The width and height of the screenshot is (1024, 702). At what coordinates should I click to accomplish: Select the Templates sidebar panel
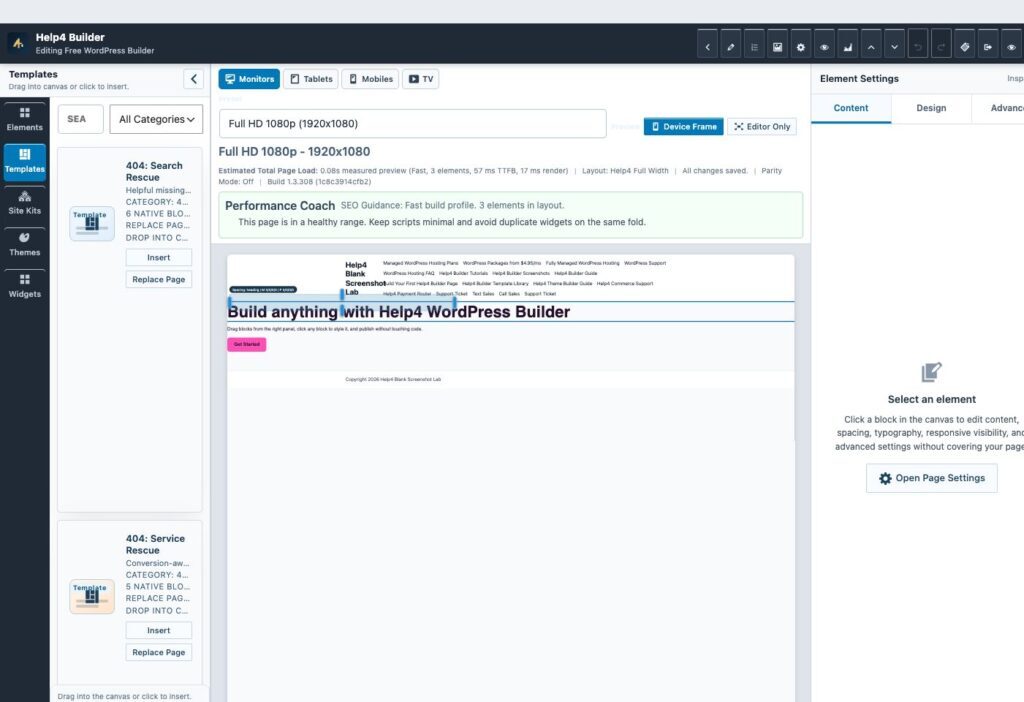pos(25,161)
